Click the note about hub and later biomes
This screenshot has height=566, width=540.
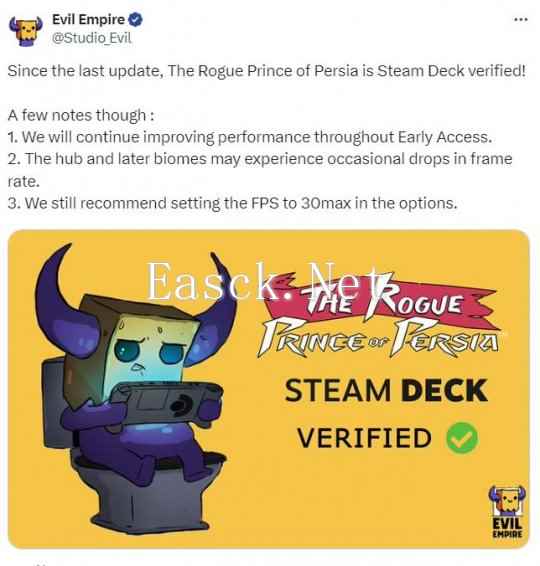pos(260,170)
